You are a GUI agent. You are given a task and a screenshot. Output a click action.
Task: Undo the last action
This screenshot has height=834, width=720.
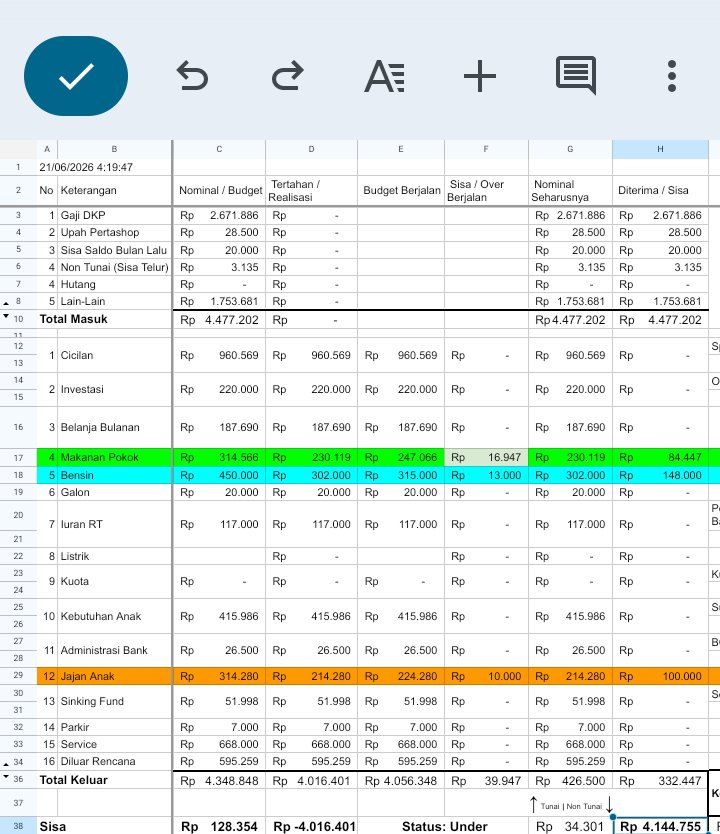coord(192,76)
